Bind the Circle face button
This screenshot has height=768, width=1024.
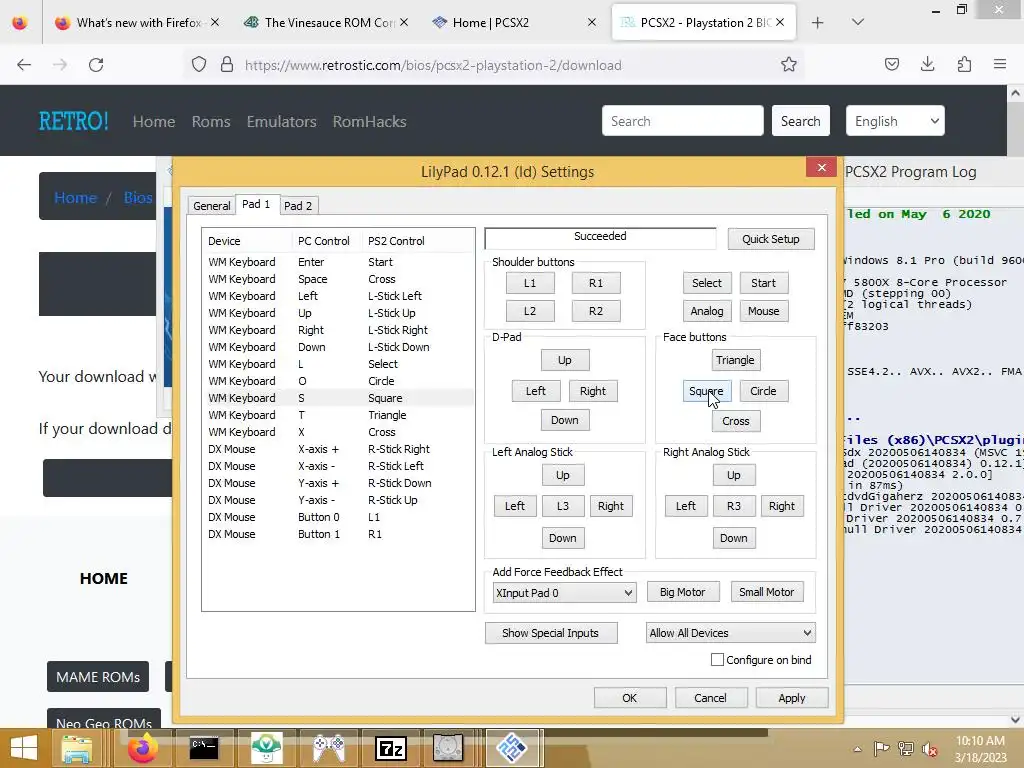[x=763, y=391]
